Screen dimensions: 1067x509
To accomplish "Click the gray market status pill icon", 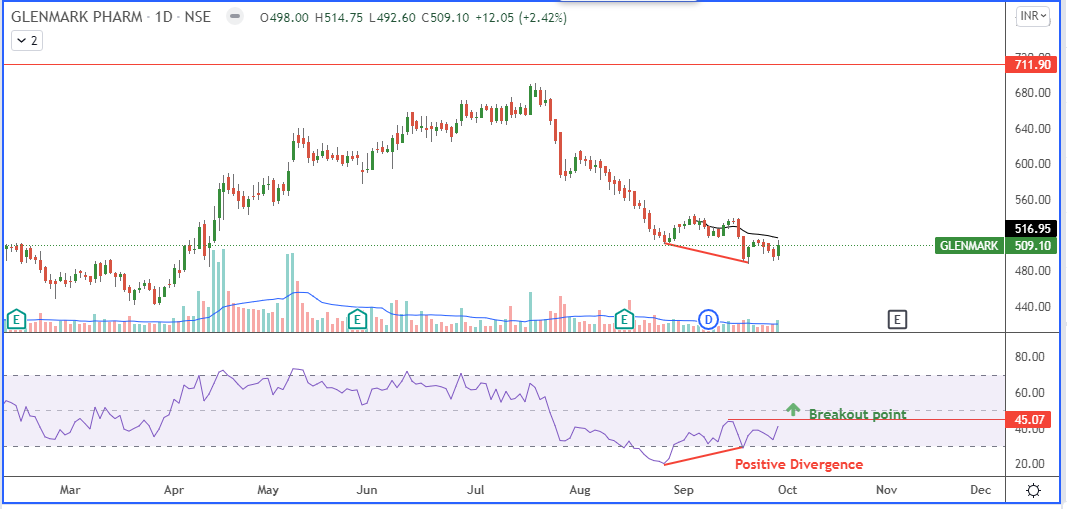I will pos(235,17).
